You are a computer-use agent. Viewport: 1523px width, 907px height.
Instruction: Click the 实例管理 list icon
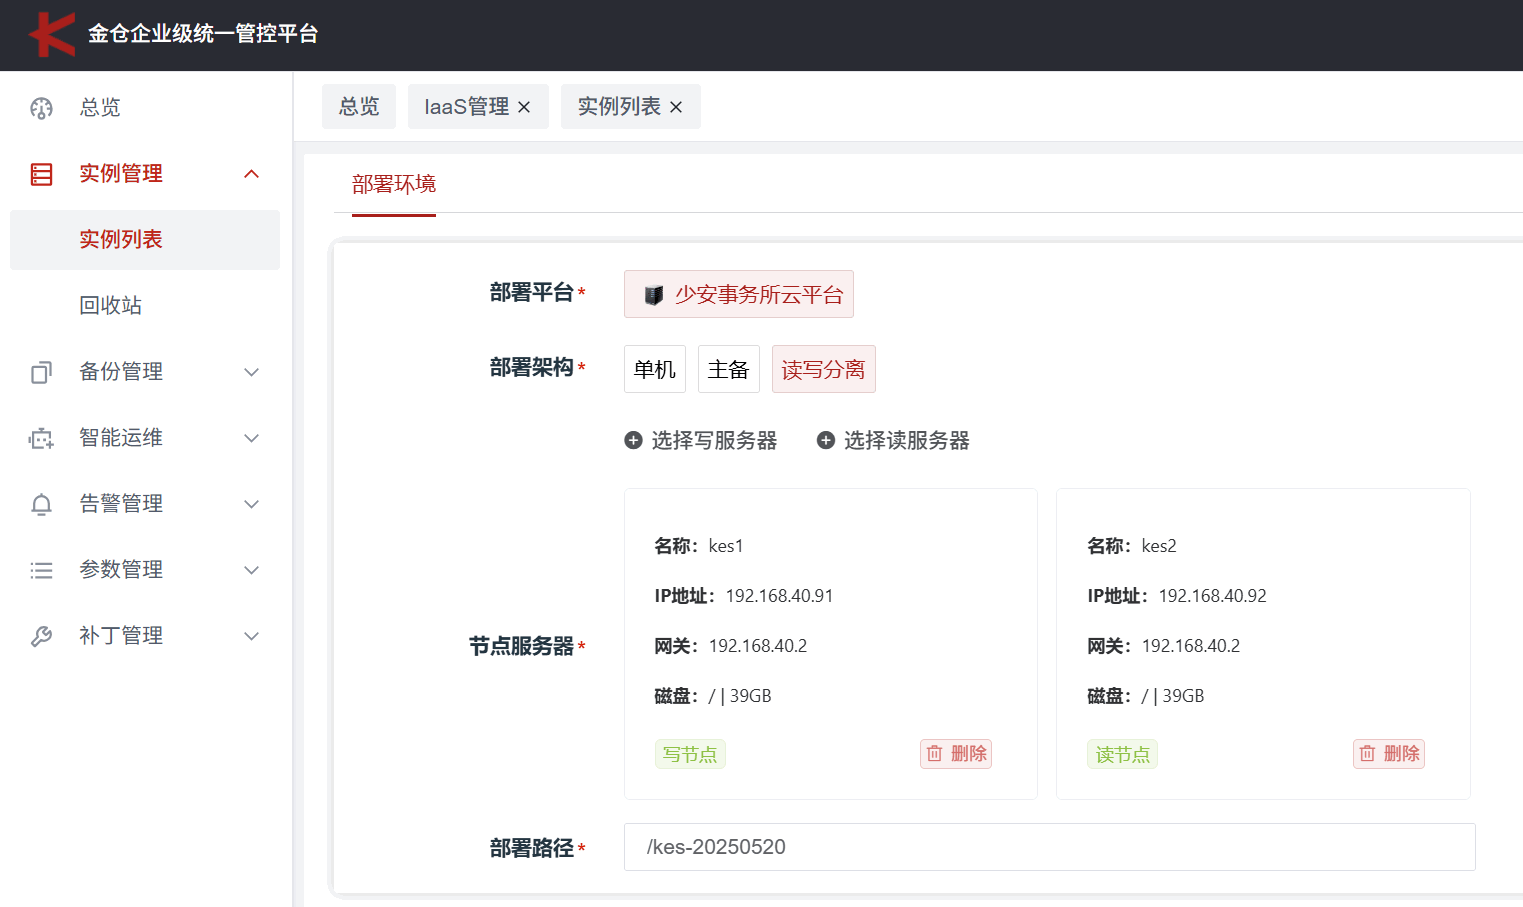click(41, 174)
